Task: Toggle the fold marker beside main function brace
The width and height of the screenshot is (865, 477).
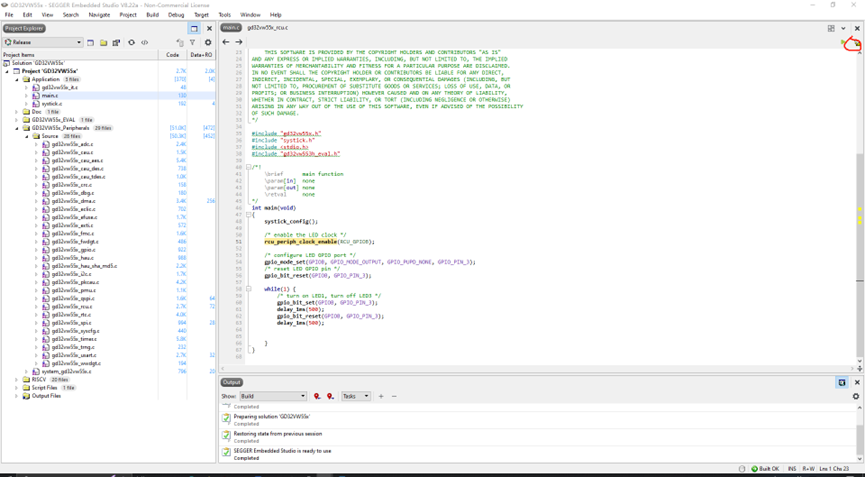Action: tap(249, 215)
